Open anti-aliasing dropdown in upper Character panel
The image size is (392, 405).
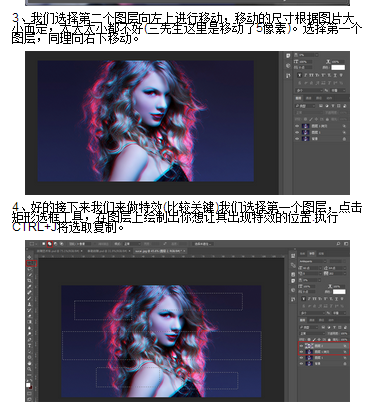click(x=338, y=90)
